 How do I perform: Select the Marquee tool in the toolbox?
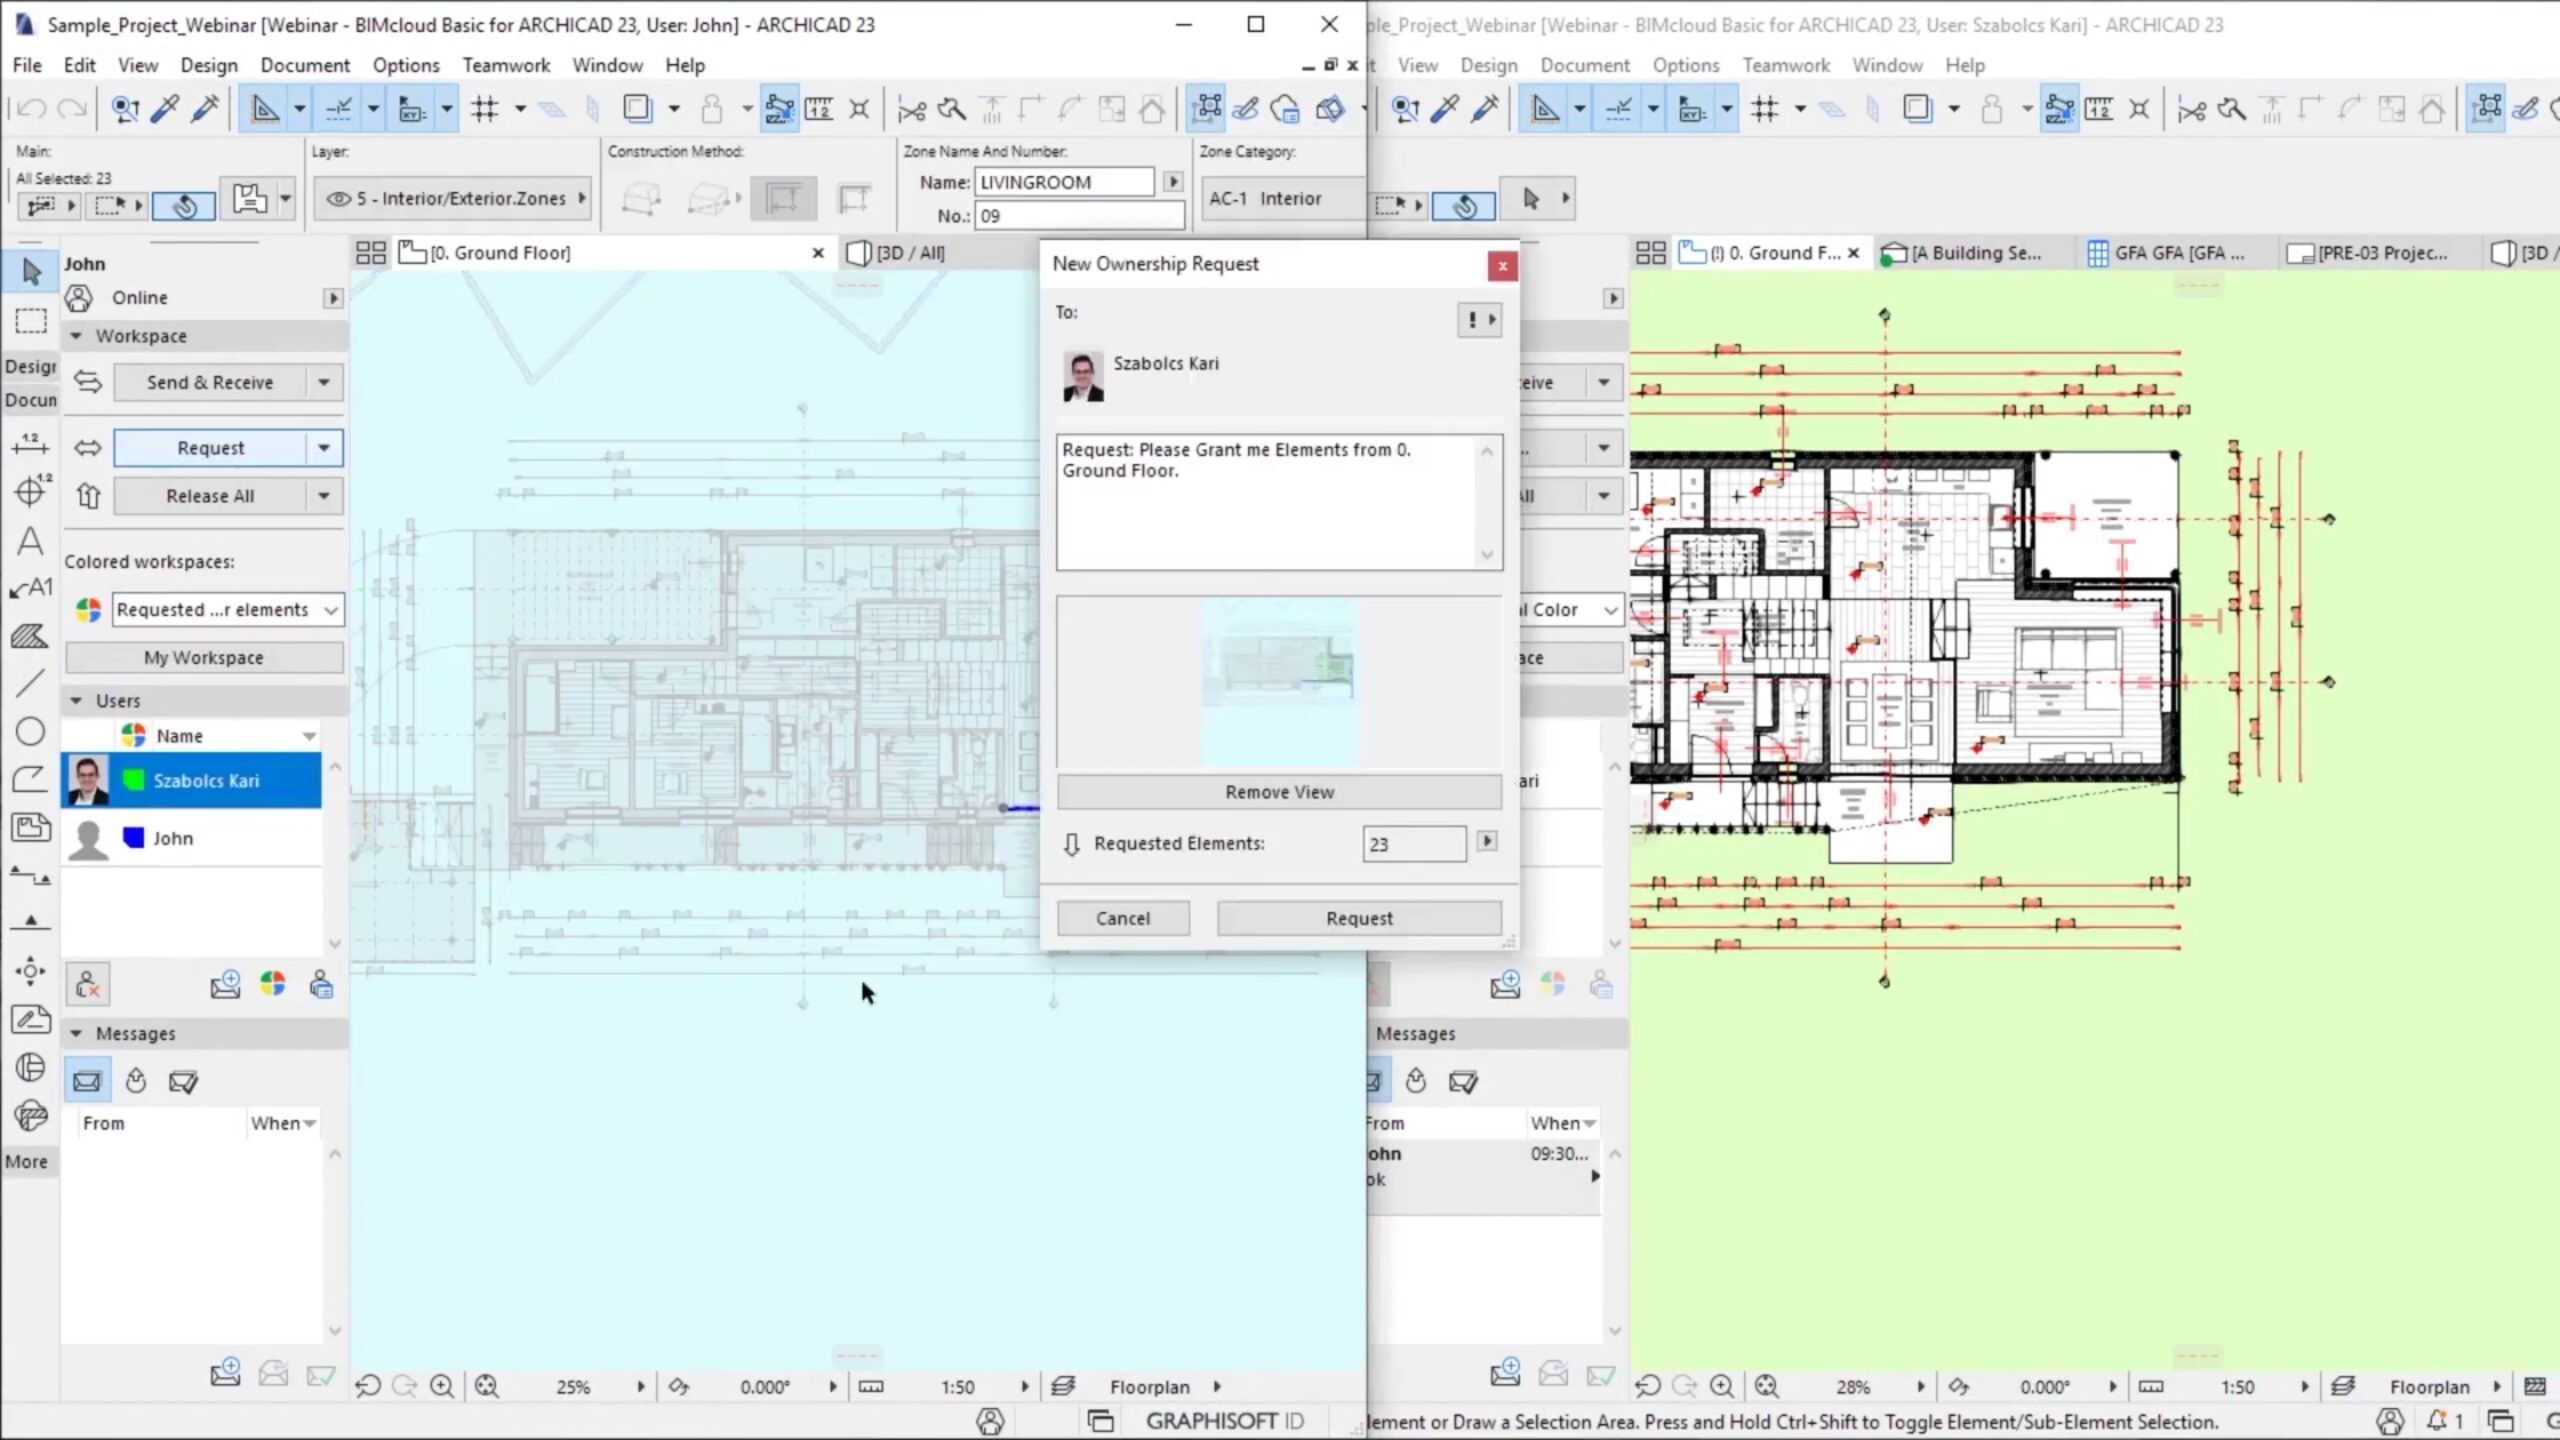click(x=31, y=321)
